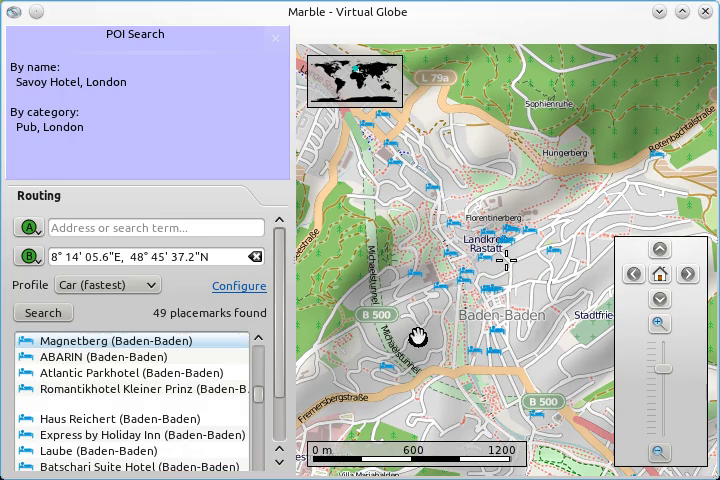Viewport: 720px width, 480px height.
Task: Pan the map right with arrow button
Action: tap(687, 274)
